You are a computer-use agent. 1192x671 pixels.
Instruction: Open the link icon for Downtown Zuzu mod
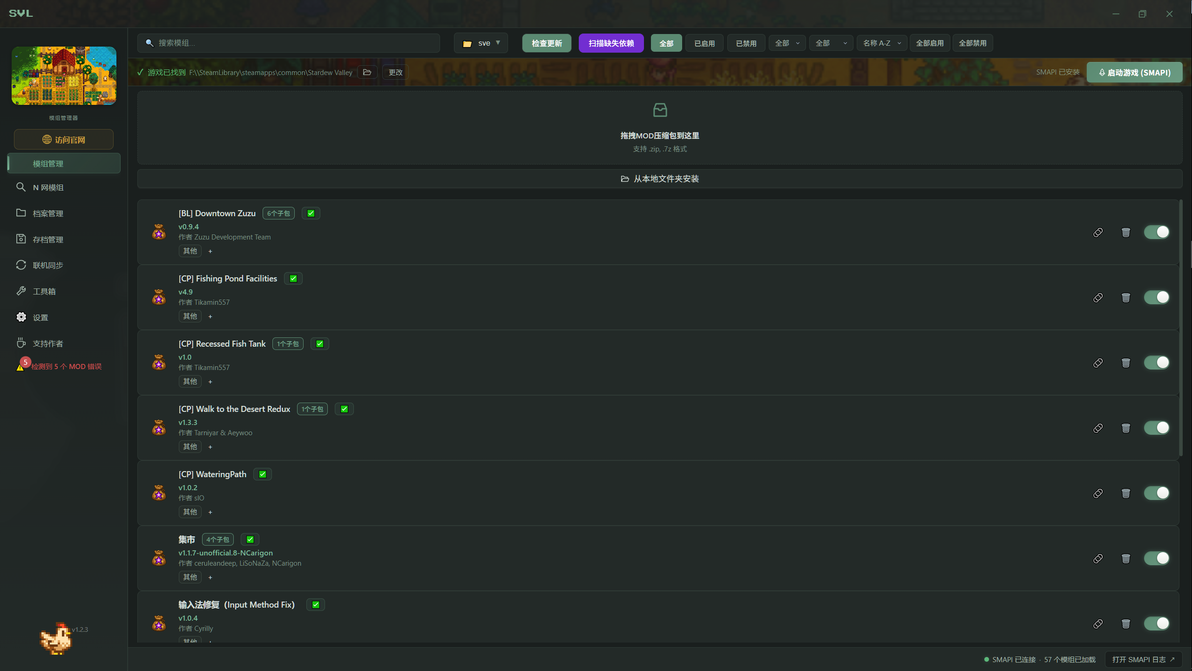(1098, 233)
